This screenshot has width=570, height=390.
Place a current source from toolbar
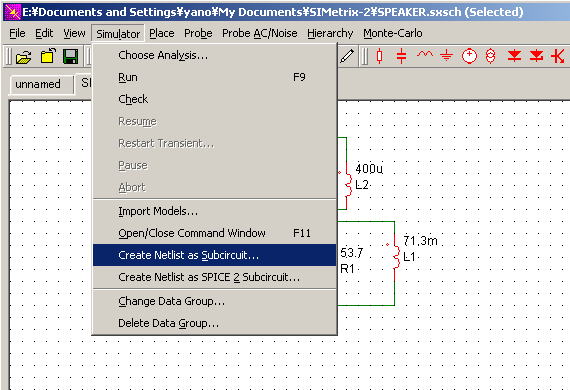(x=490, y=56)
